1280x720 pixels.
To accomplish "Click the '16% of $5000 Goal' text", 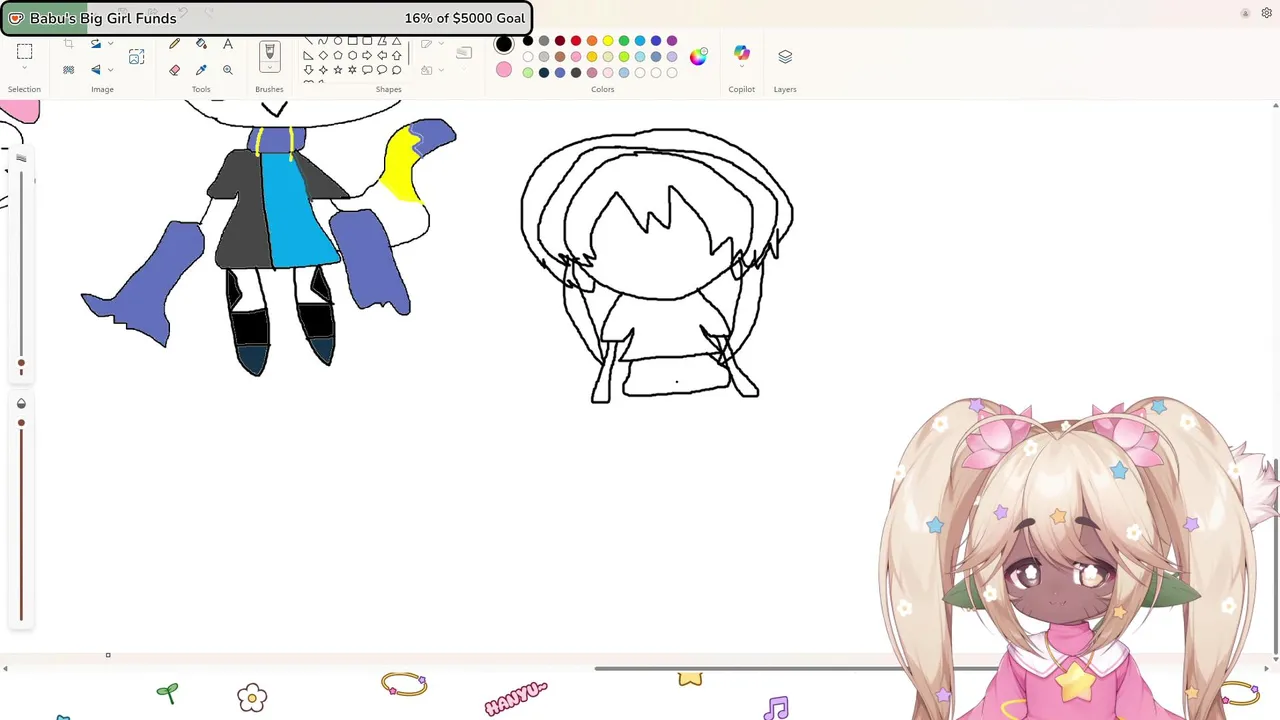I will click(x=465, y=18).
